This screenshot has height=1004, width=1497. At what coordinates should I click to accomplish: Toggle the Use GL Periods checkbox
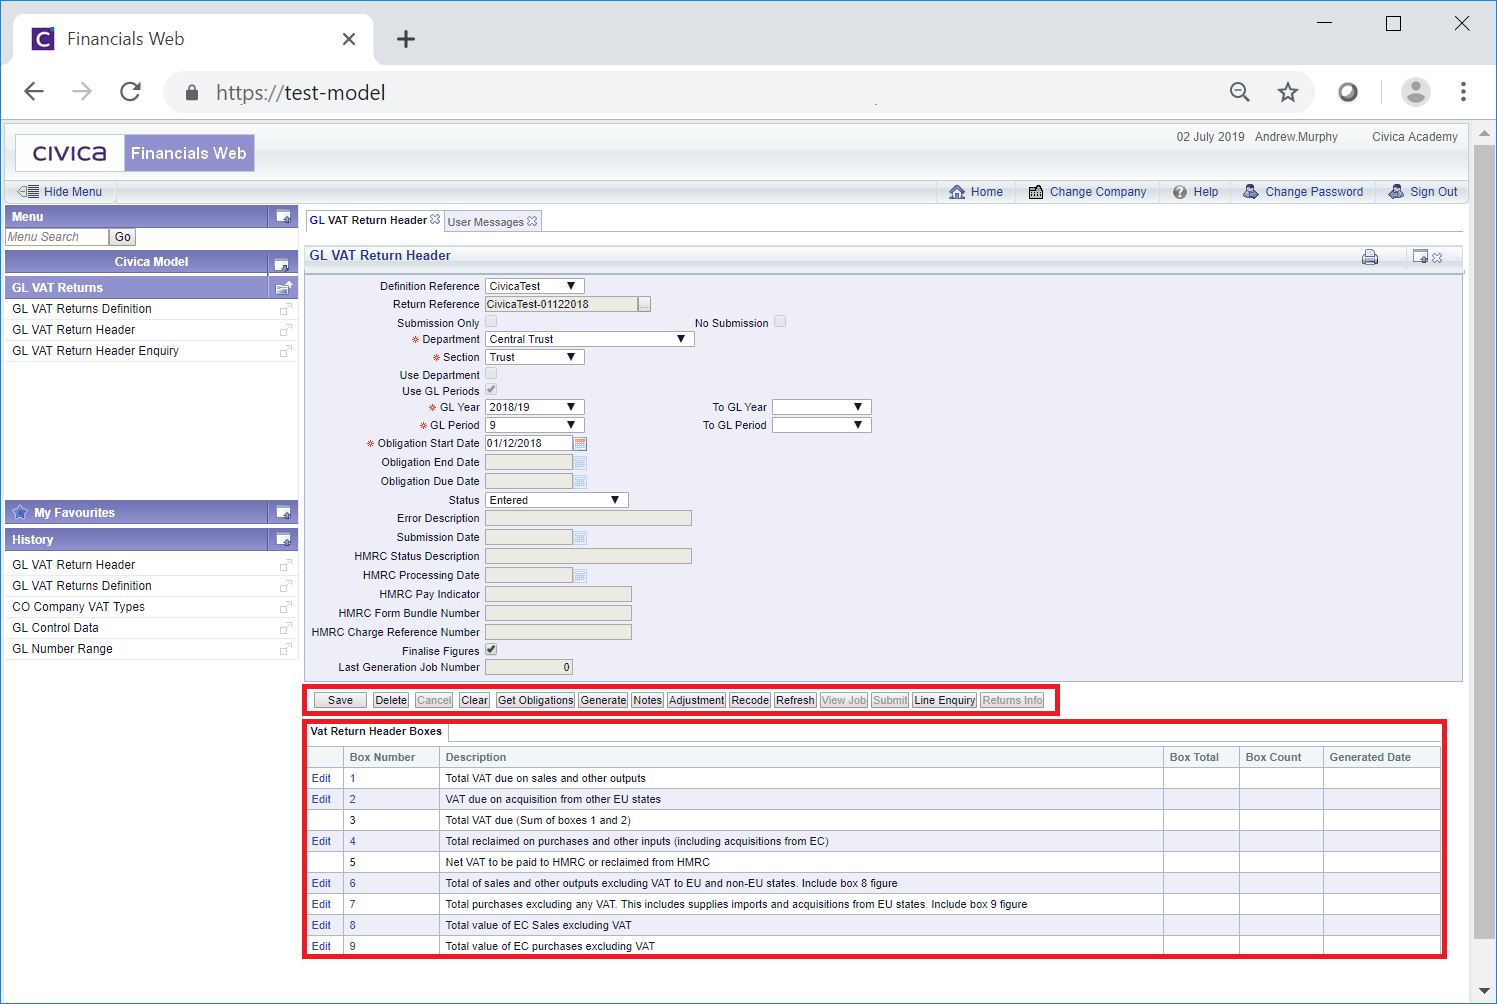point(491,389)
